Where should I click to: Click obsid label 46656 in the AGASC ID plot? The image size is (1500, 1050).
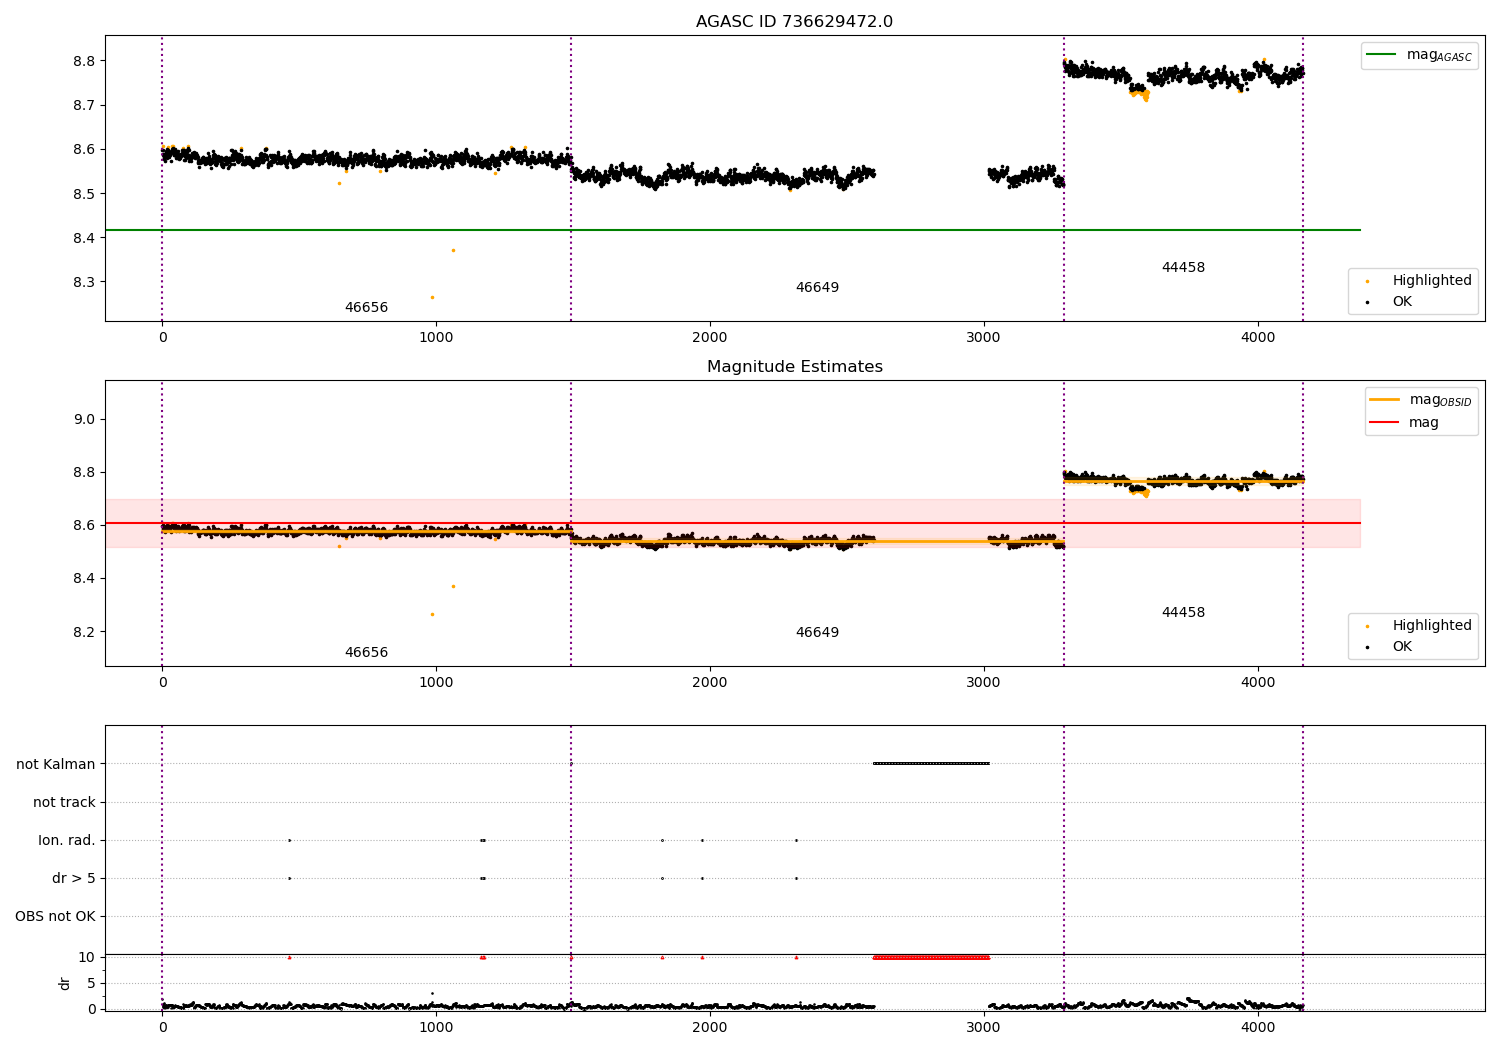click(x=366, y=308)
